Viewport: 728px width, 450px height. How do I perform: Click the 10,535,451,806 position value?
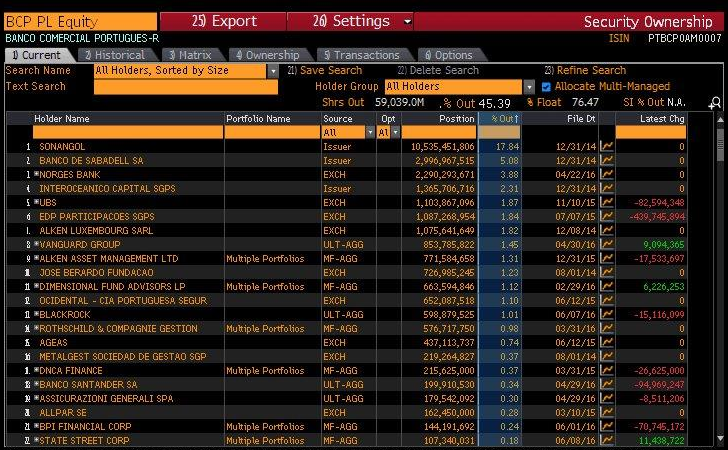[x=442, y=147]
